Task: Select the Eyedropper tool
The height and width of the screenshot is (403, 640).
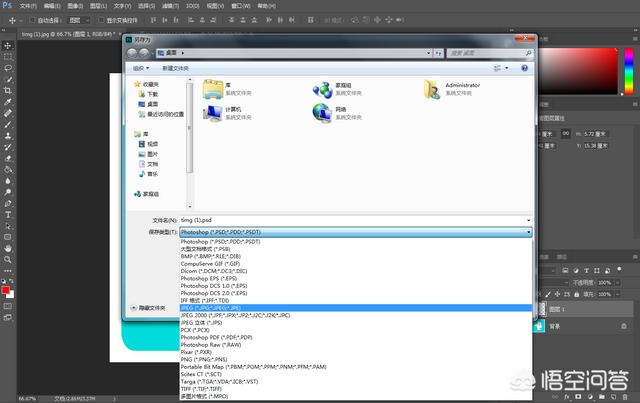Action: 8,102
